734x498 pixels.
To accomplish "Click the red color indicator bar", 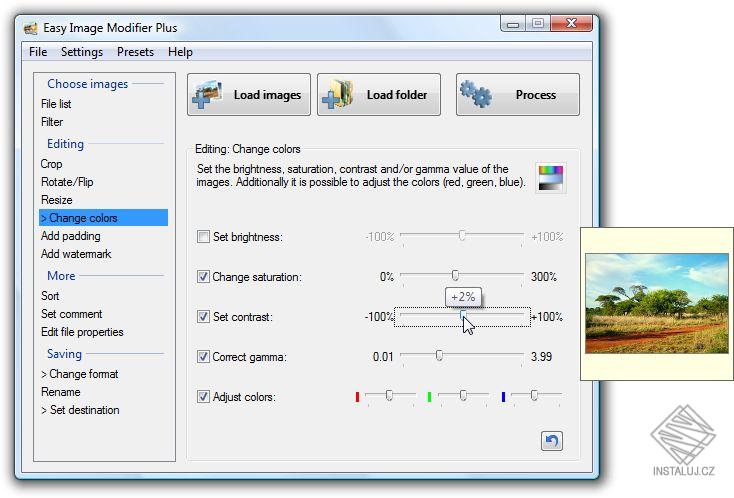I will 357,397.
